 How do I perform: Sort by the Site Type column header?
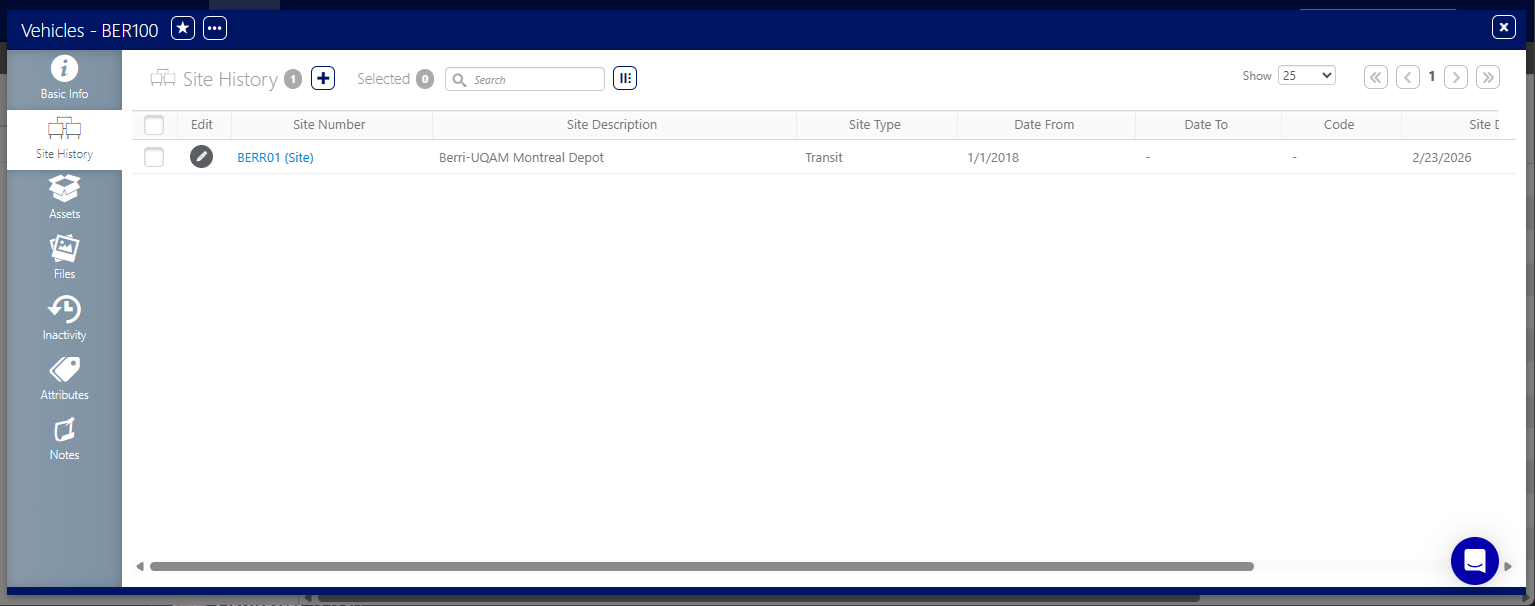click(875, 125)
